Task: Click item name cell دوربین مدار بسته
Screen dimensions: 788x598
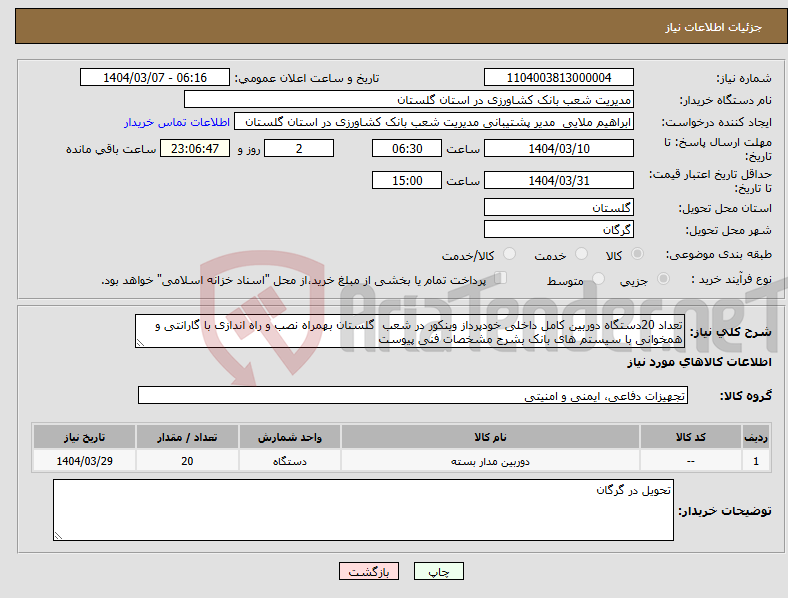Action: (x=490, y=460)
